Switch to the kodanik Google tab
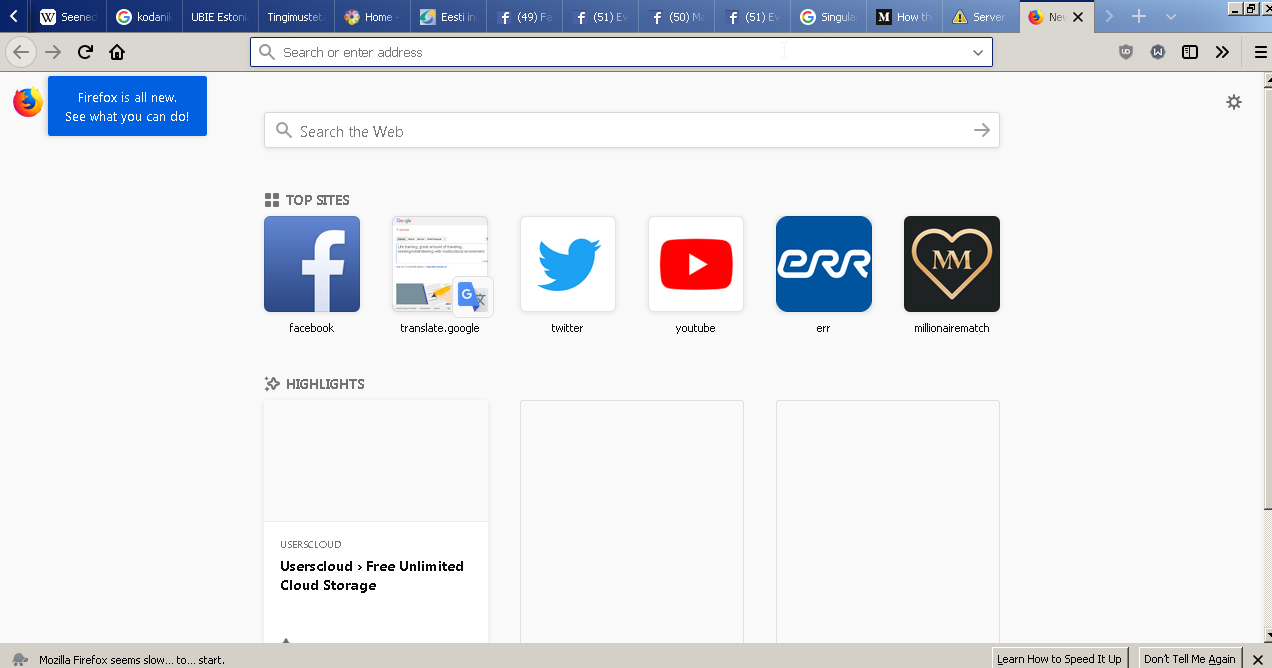1272x668 pixels. [144, 17]
